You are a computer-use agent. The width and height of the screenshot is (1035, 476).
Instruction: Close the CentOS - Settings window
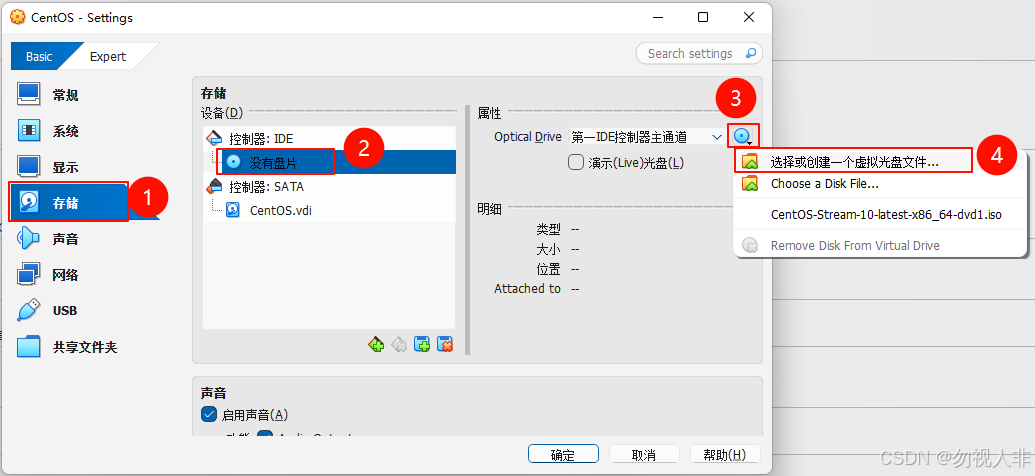click(749, 17)
